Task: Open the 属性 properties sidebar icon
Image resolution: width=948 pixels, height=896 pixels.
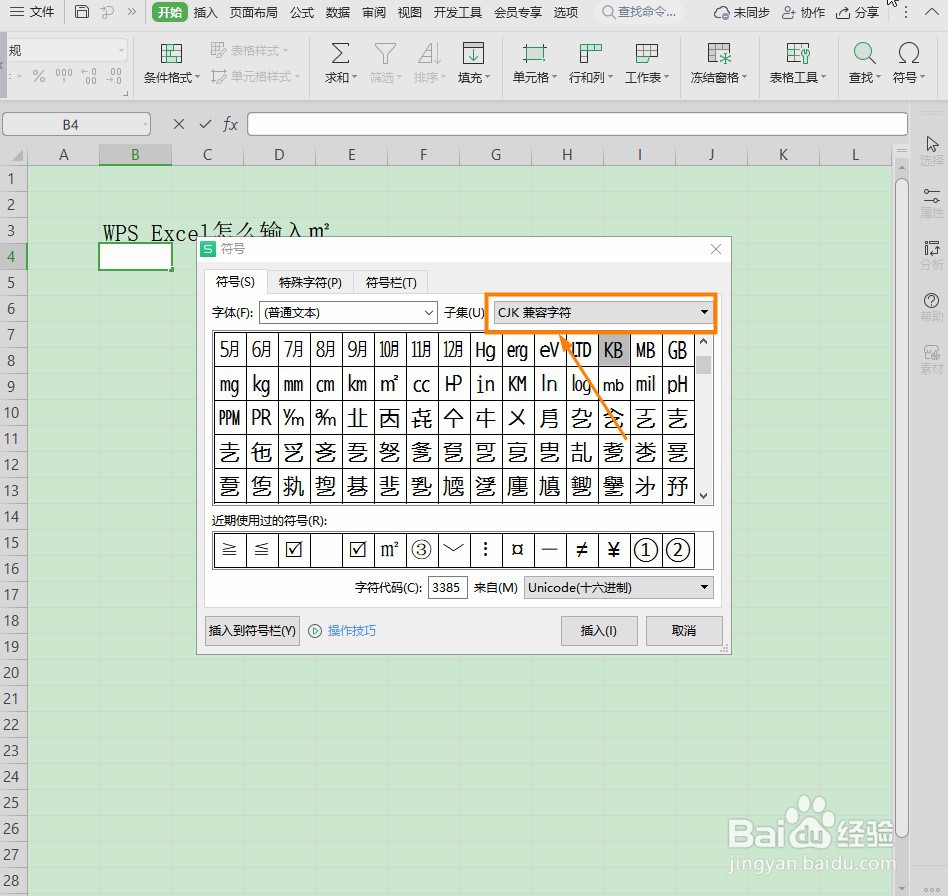Action: coord(932,203)
